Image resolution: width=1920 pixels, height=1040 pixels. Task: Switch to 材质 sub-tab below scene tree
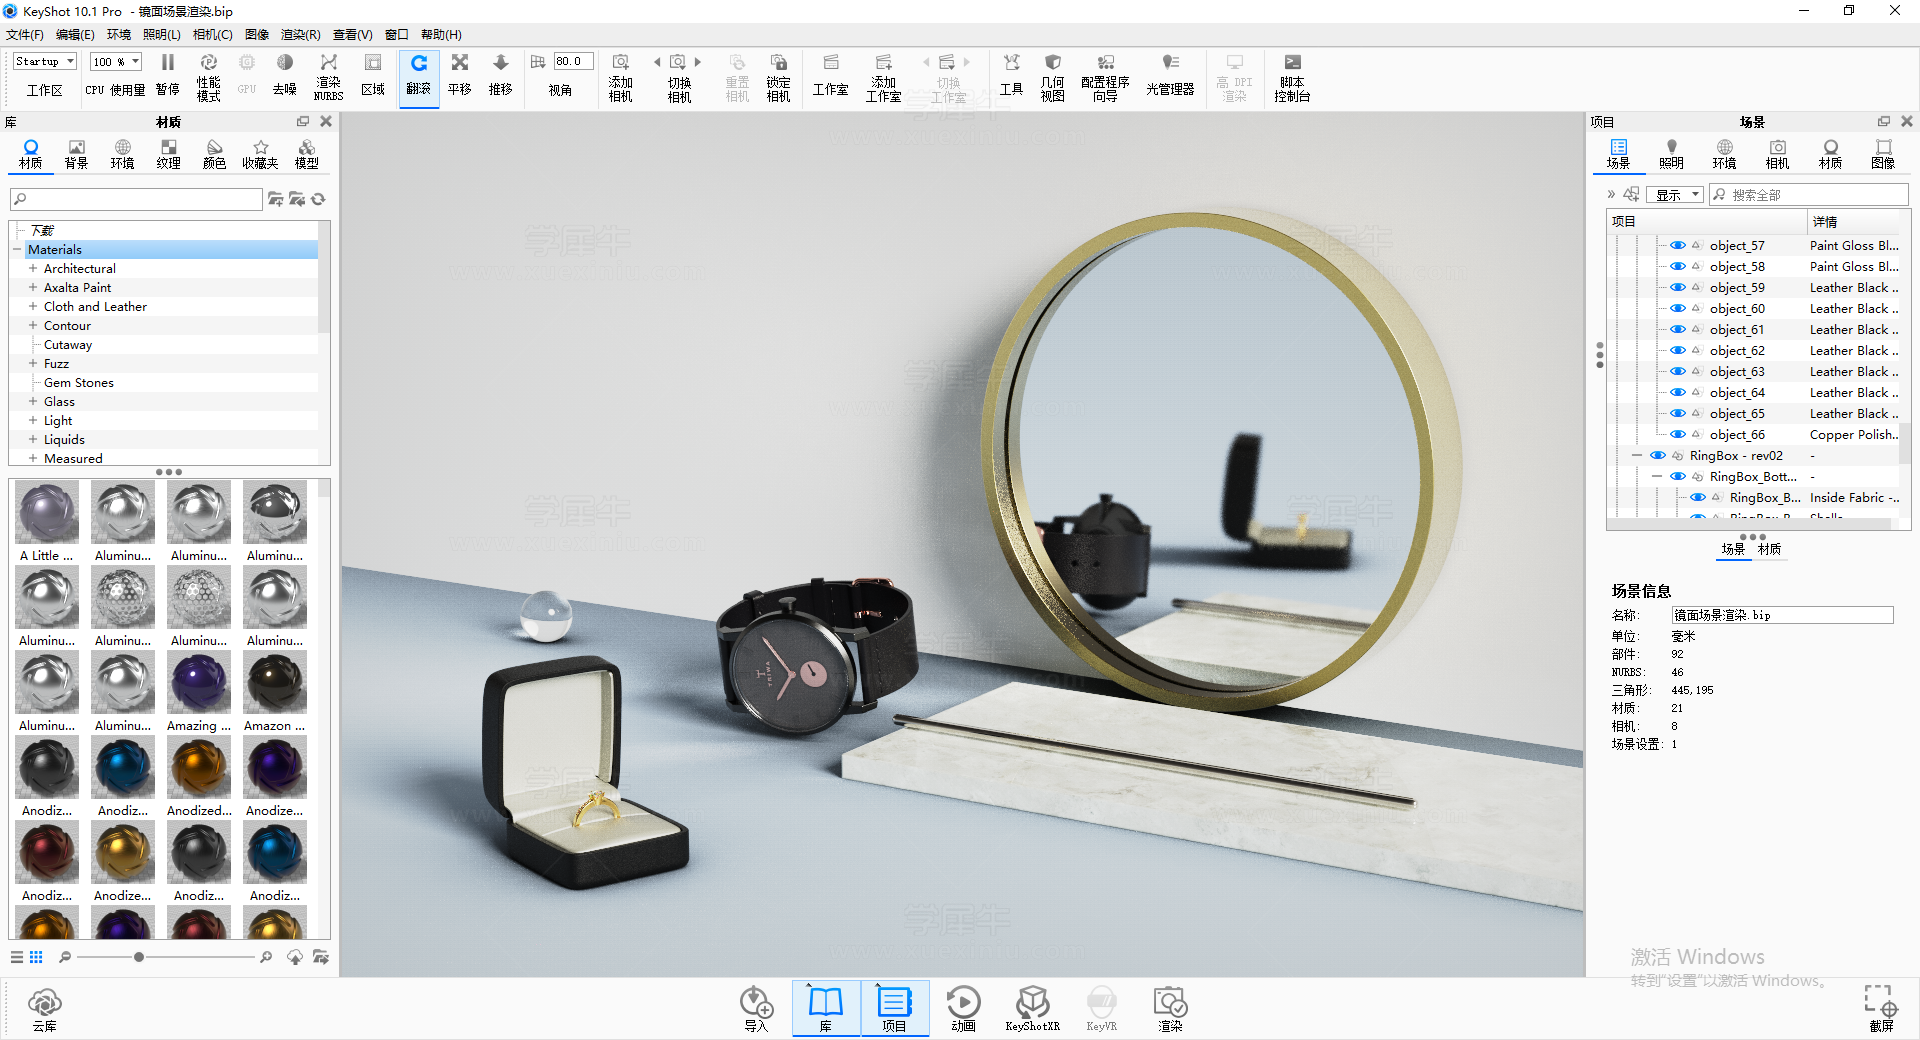click(1769, 549)
